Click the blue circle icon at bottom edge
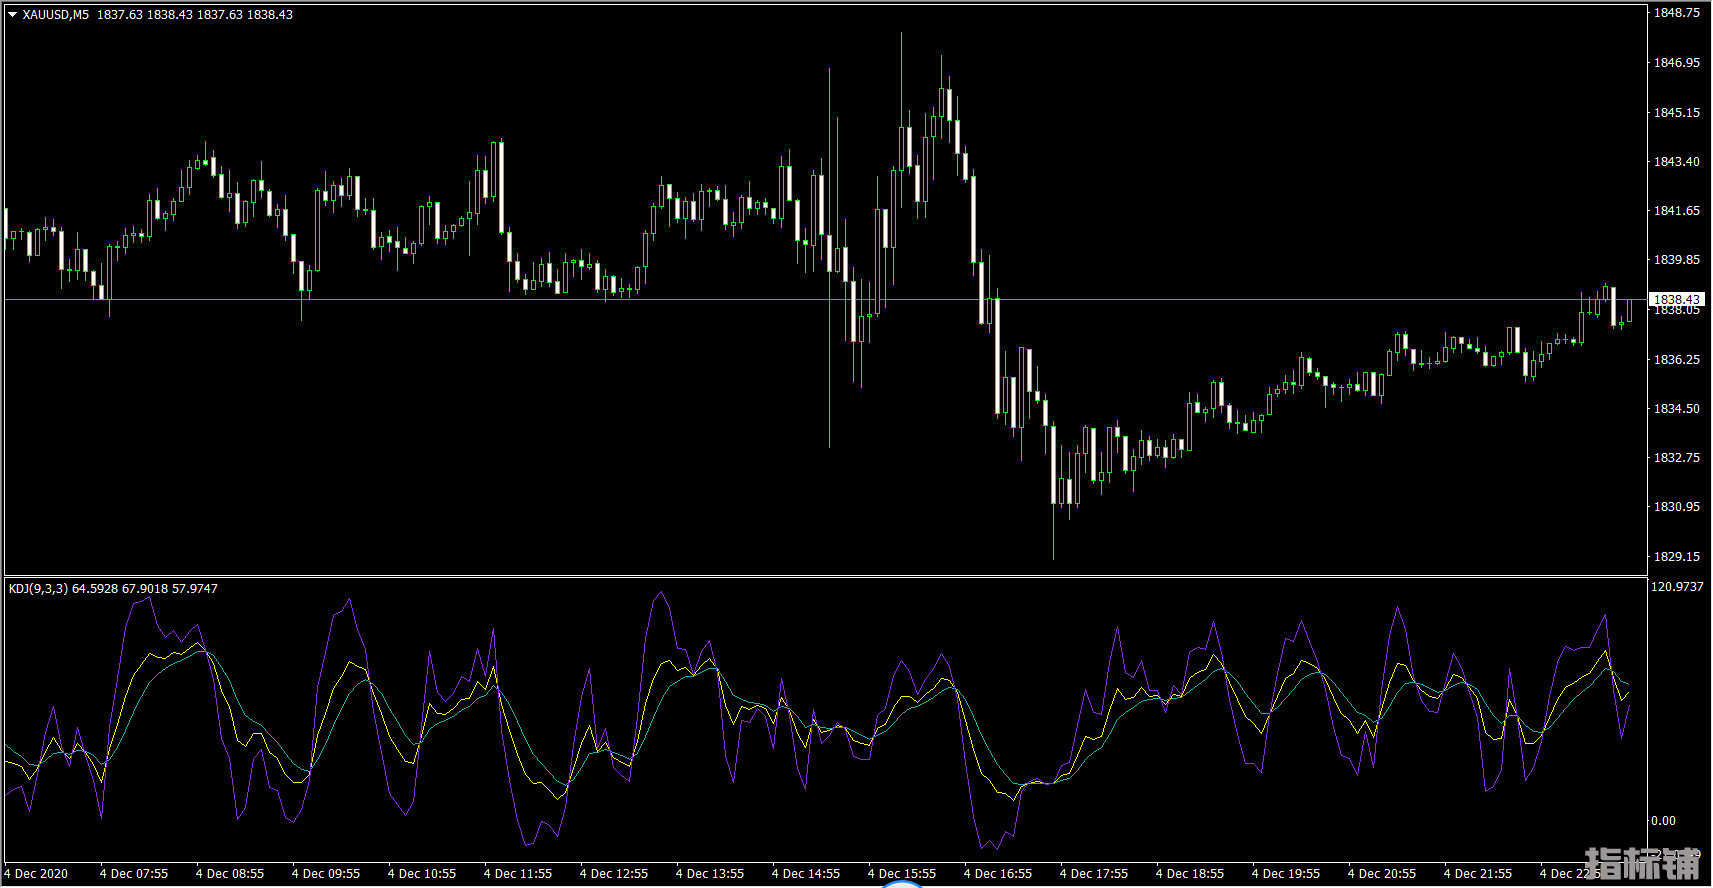1713x888 pixels. (901, 883)
